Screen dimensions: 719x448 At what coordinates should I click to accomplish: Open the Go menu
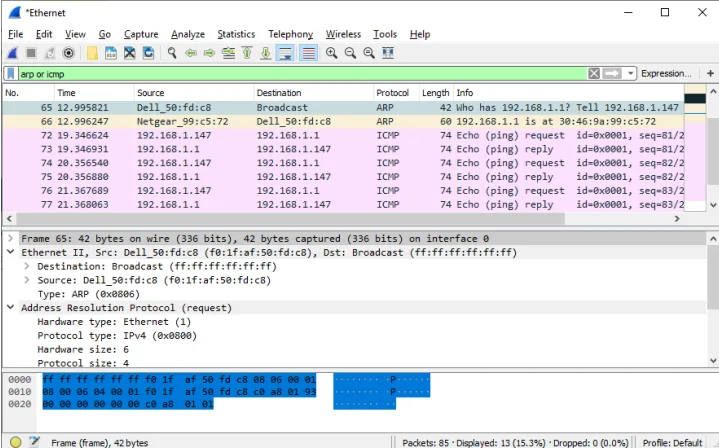(x=105, y=34)
